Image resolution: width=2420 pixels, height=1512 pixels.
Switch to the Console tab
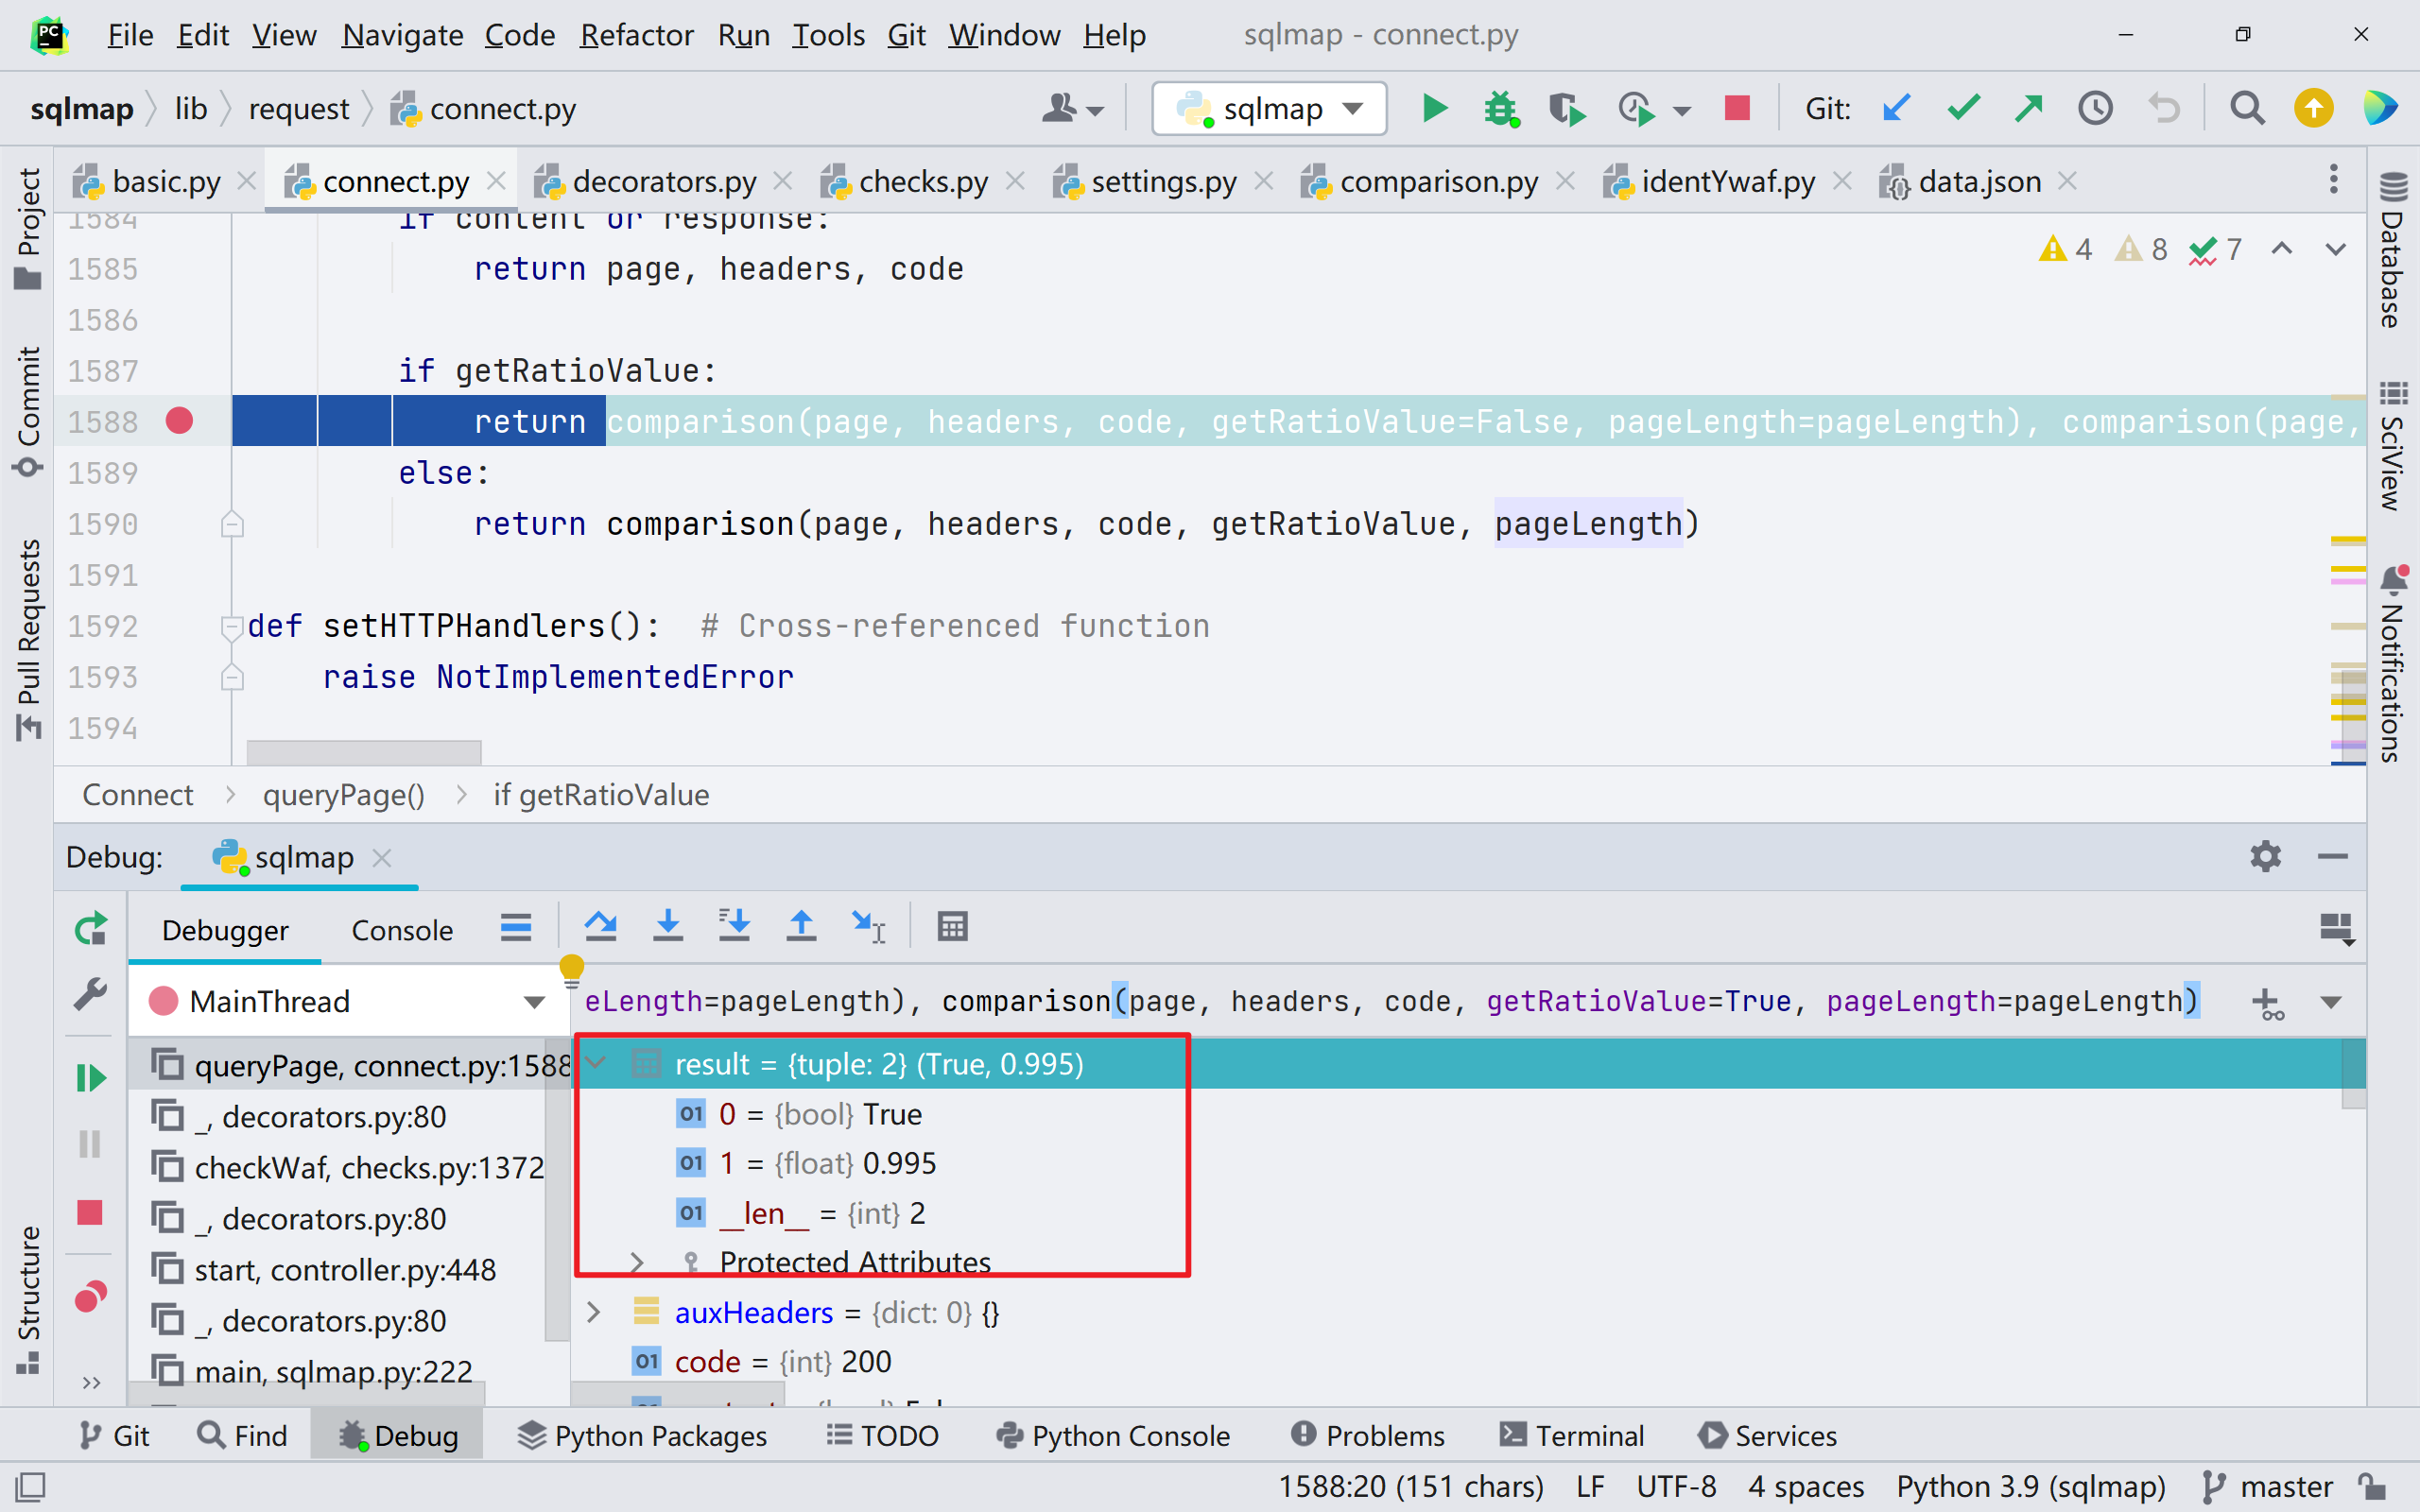tap(402, 930)
